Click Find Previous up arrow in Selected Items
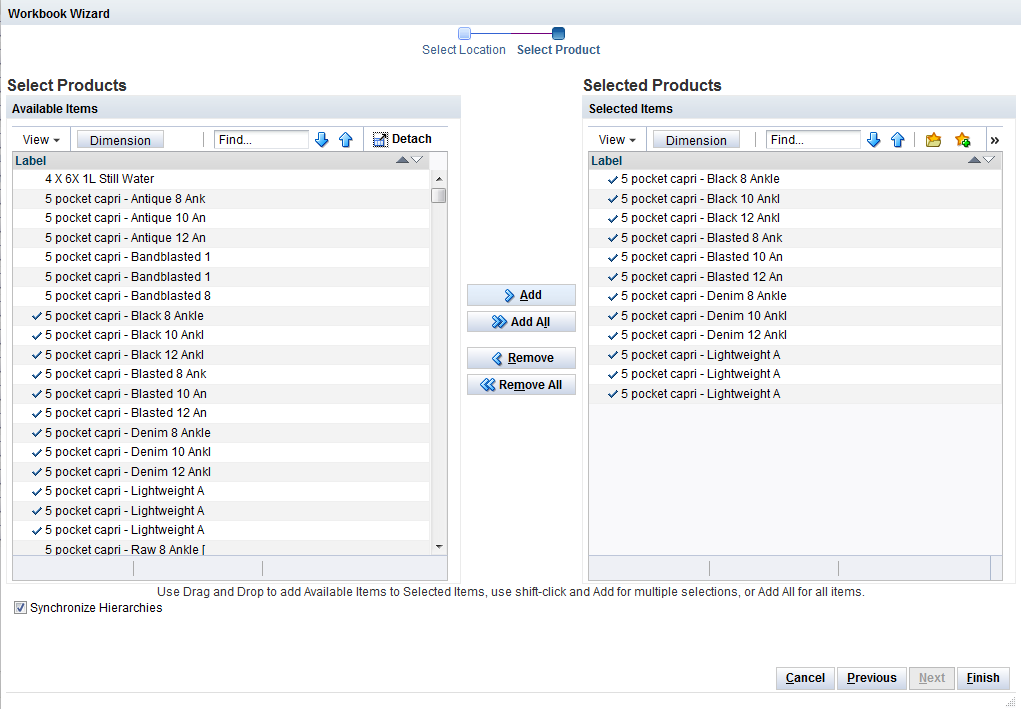Image resolution: width=1021 pixels, height=709 pixels. (x=898, y=139)
